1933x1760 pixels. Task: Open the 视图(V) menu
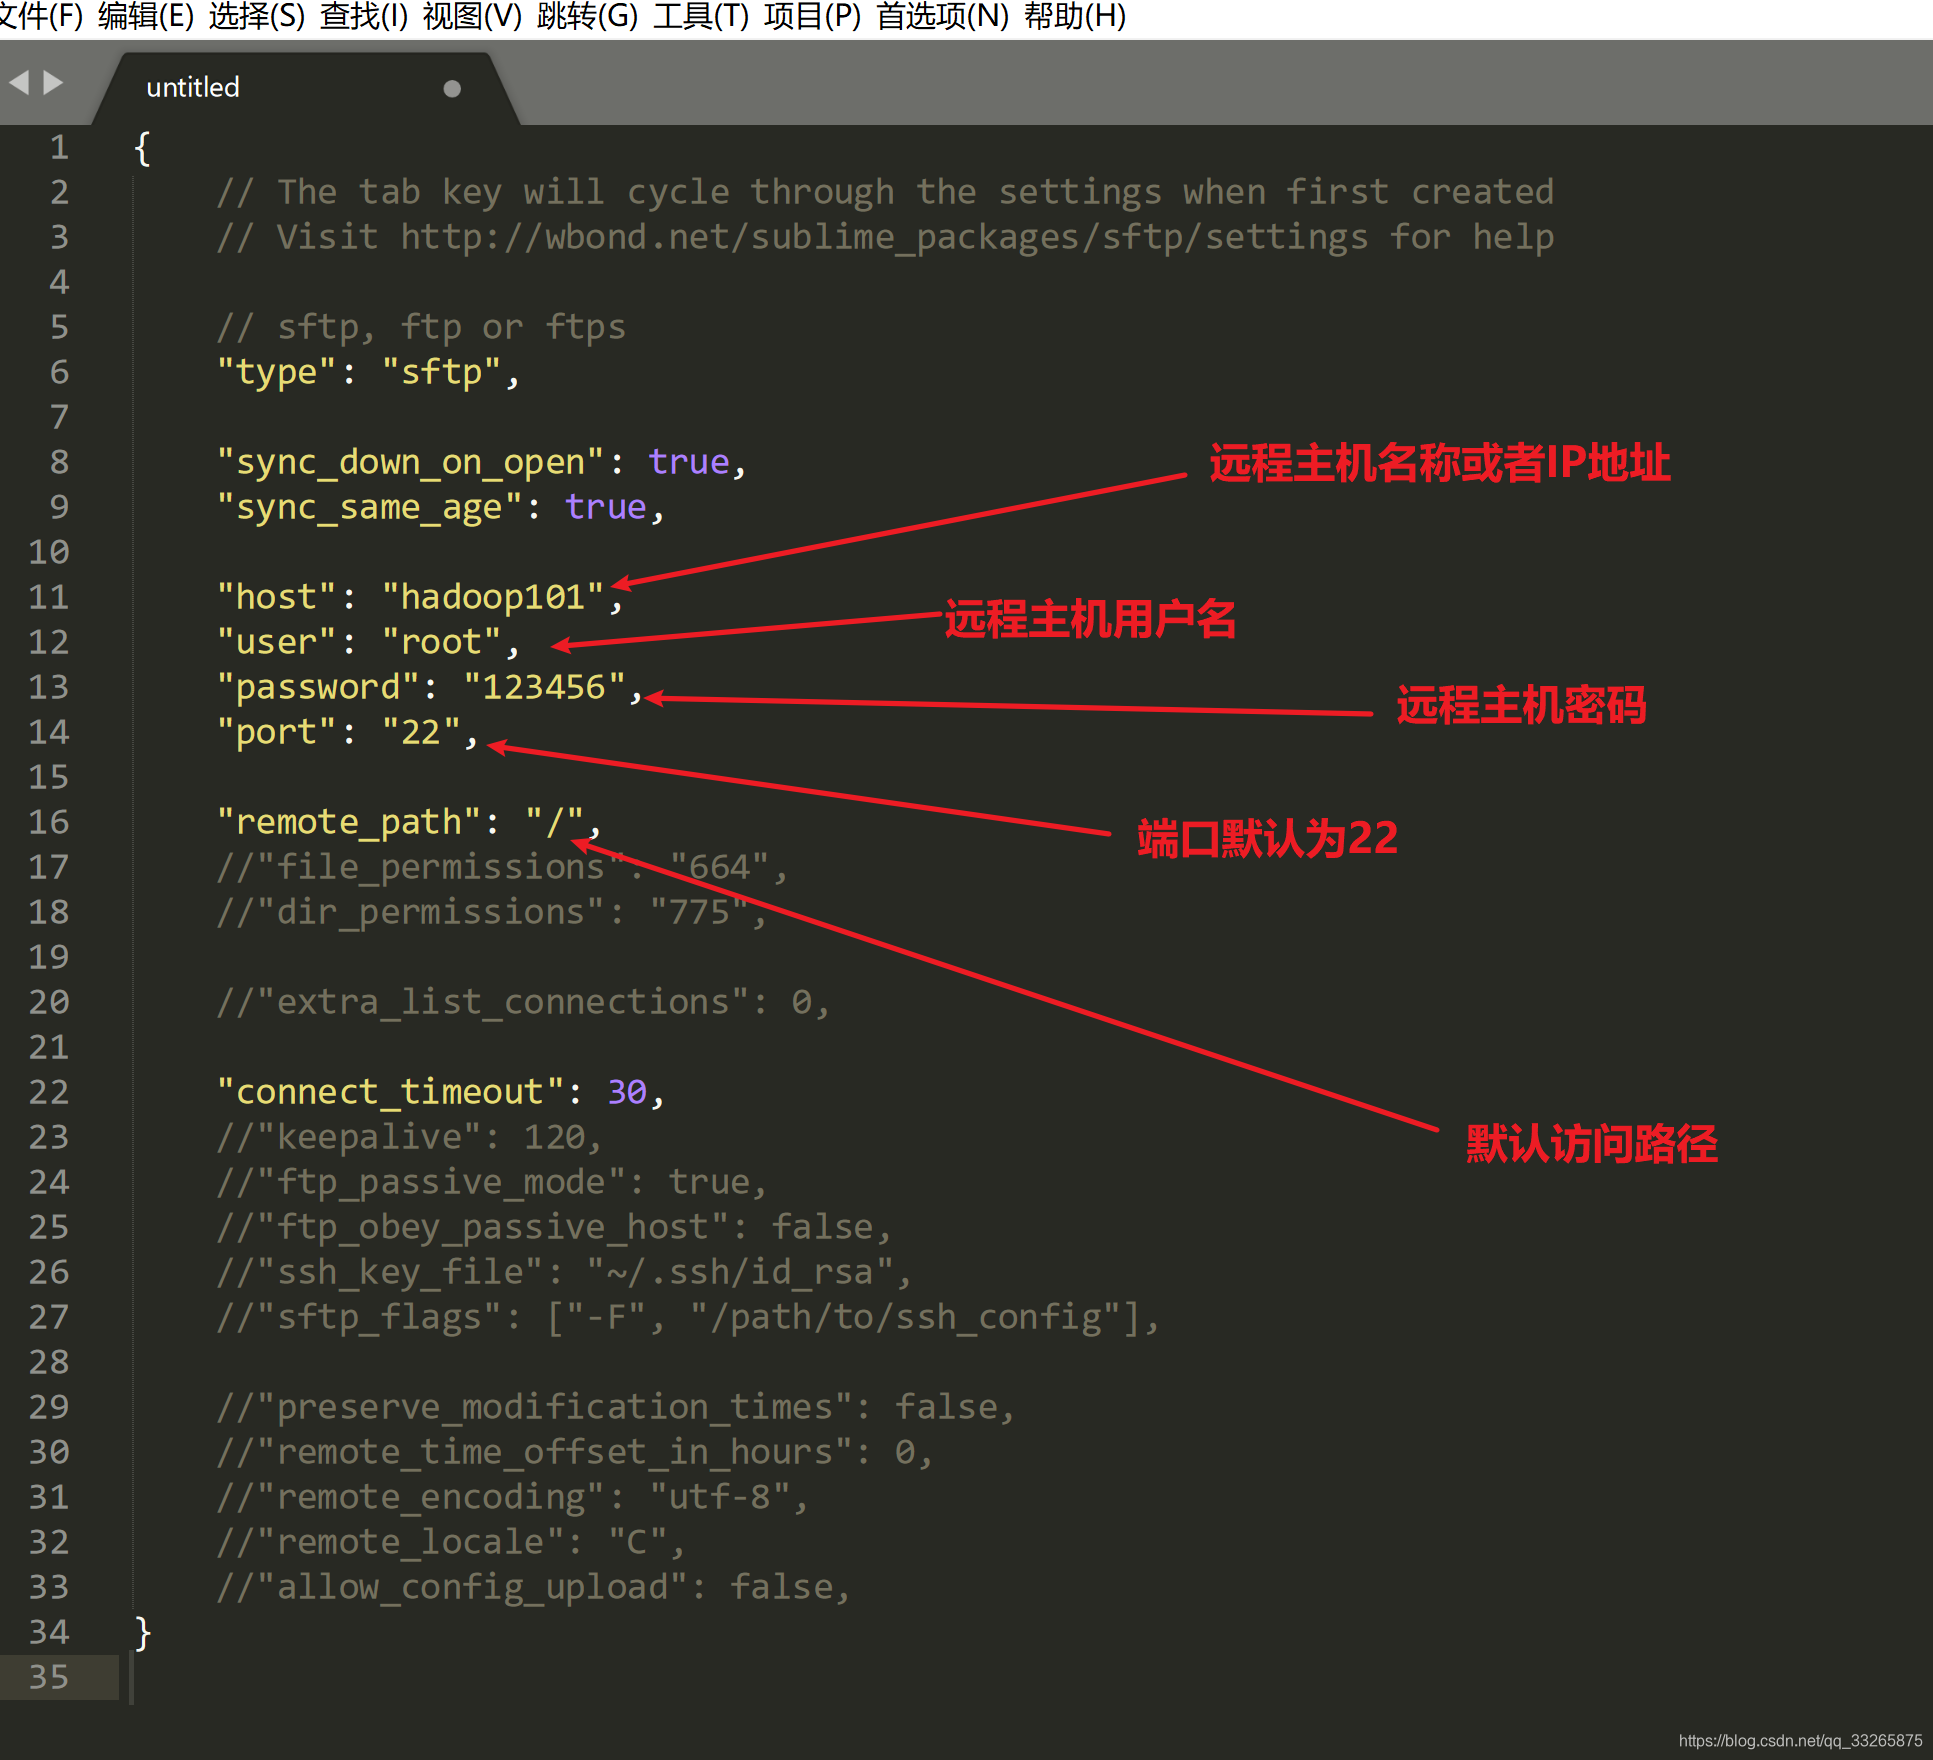point(473,16)
